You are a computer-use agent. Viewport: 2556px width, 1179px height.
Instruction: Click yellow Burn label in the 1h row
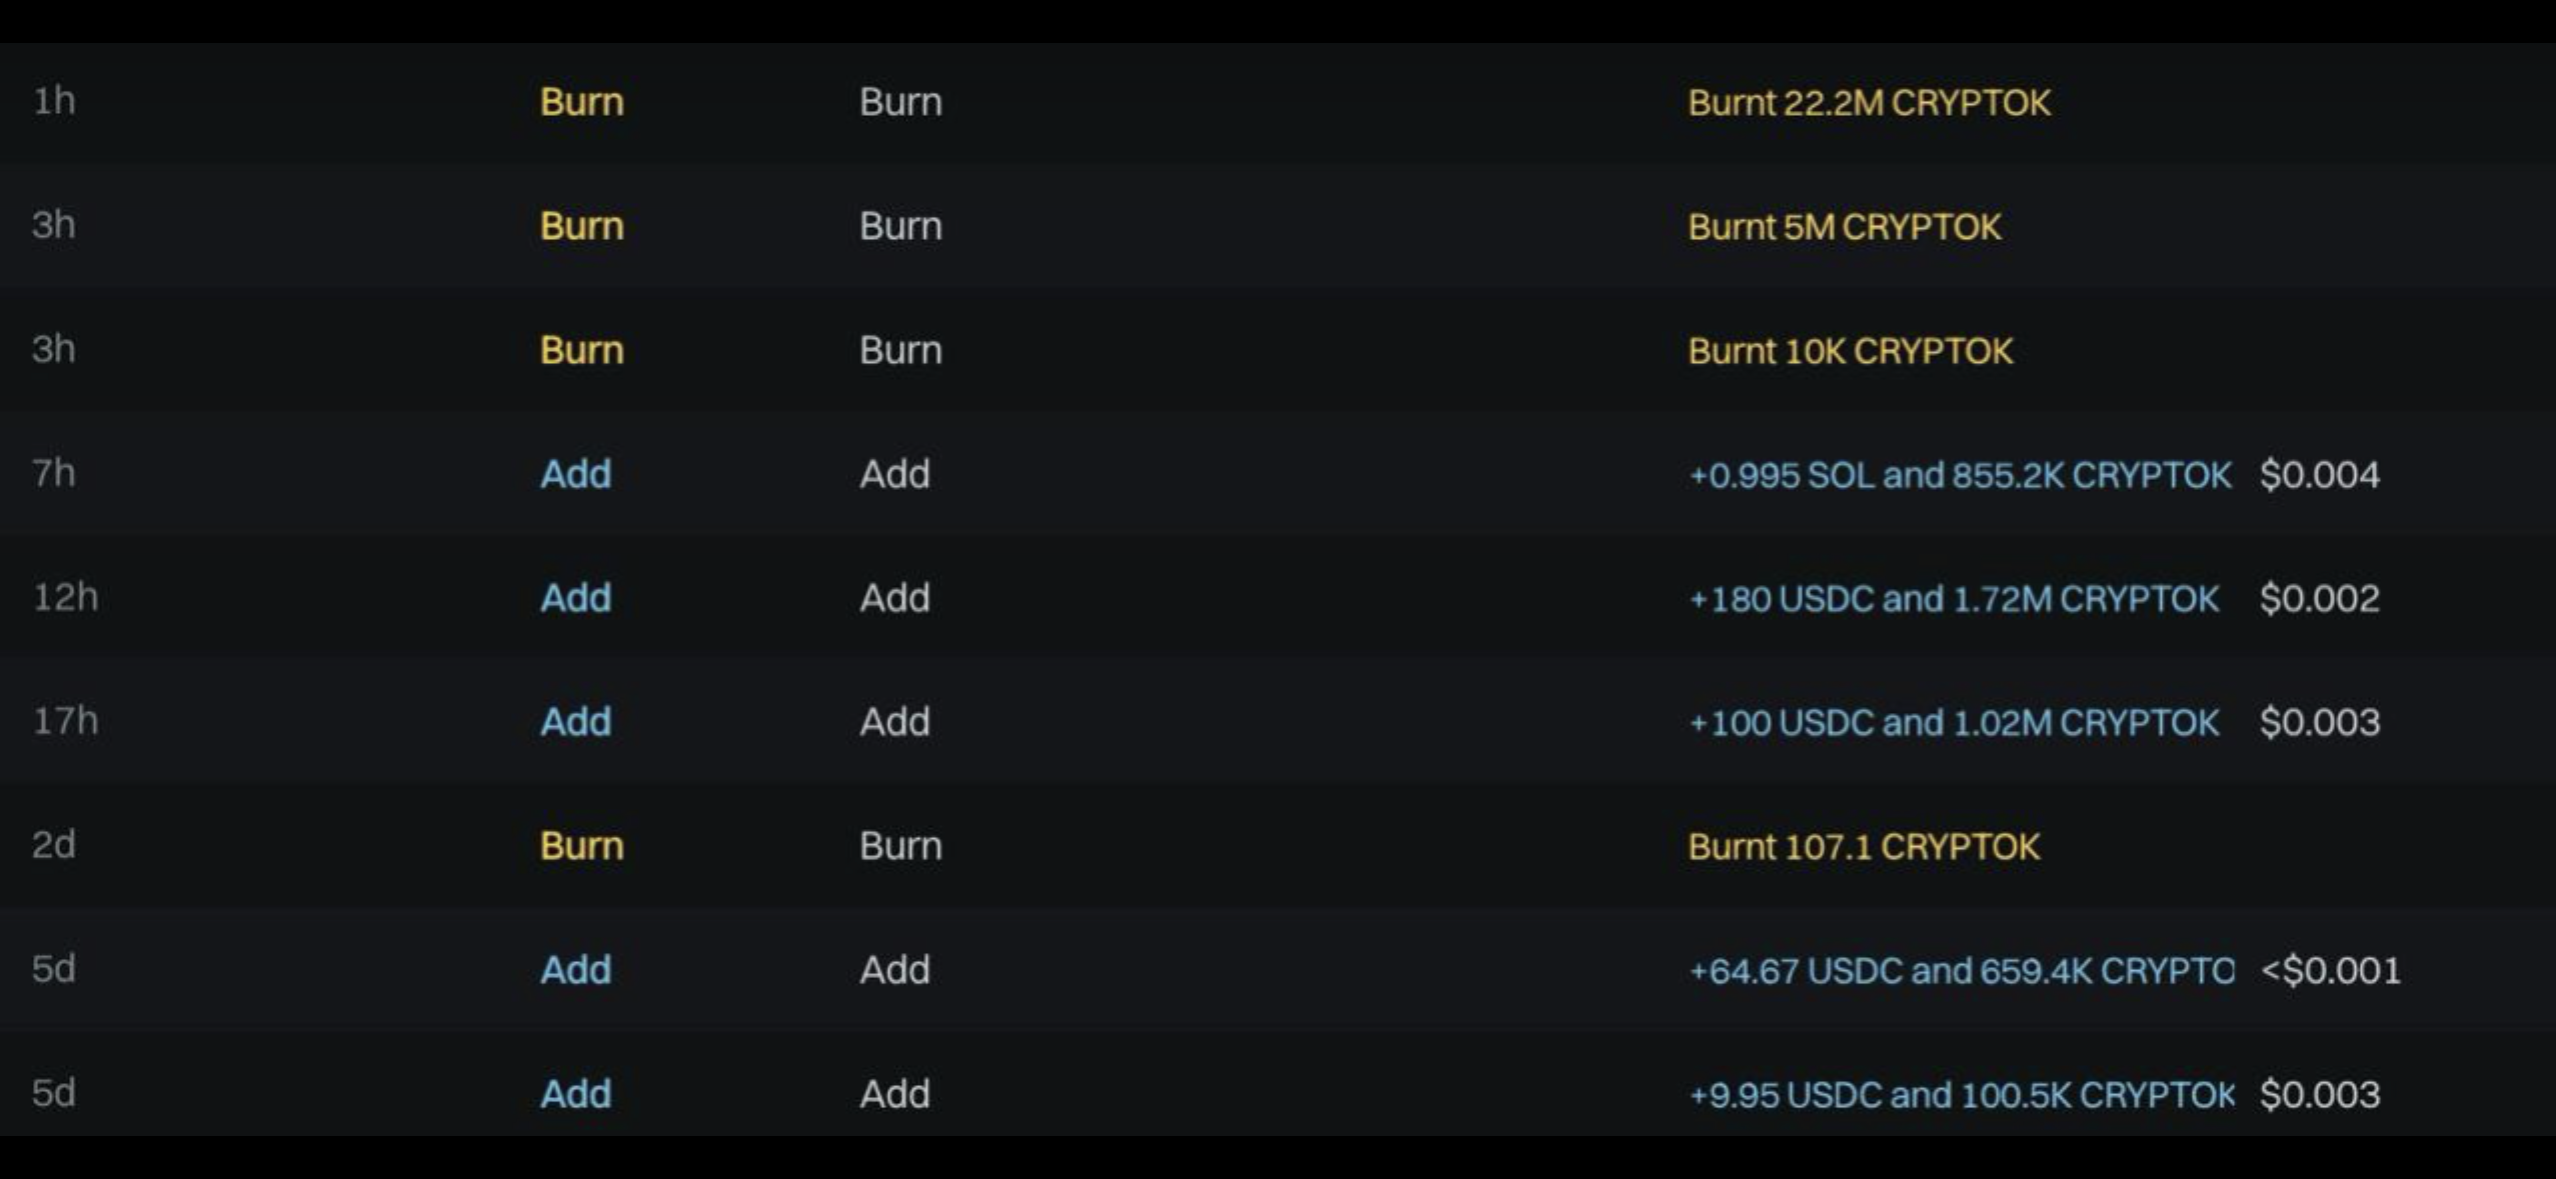[581, 102]
